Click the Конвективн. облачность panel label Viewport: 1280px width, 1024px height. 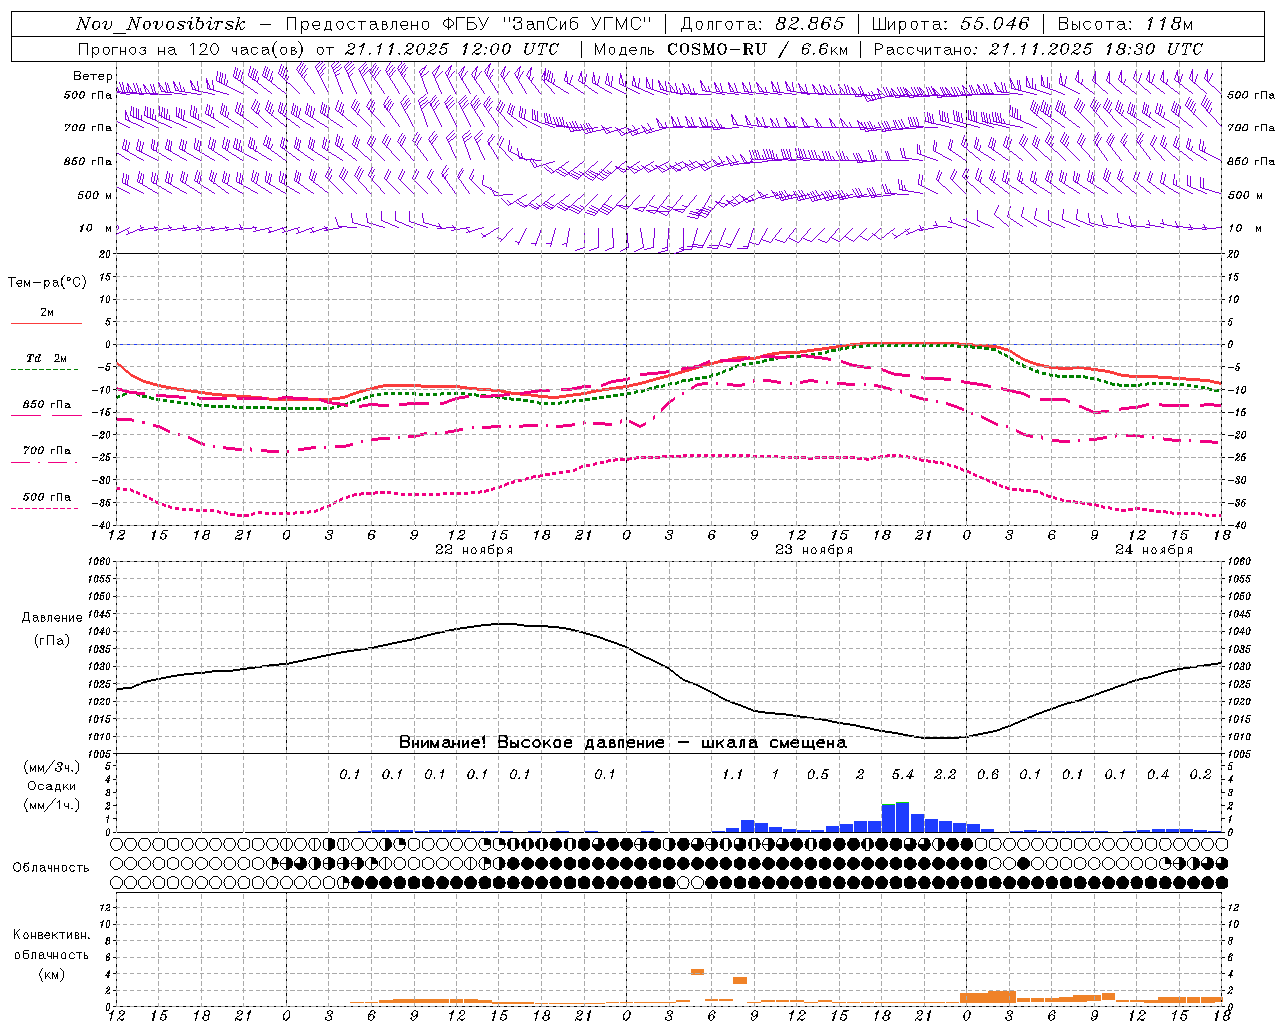tap(51, 954)
